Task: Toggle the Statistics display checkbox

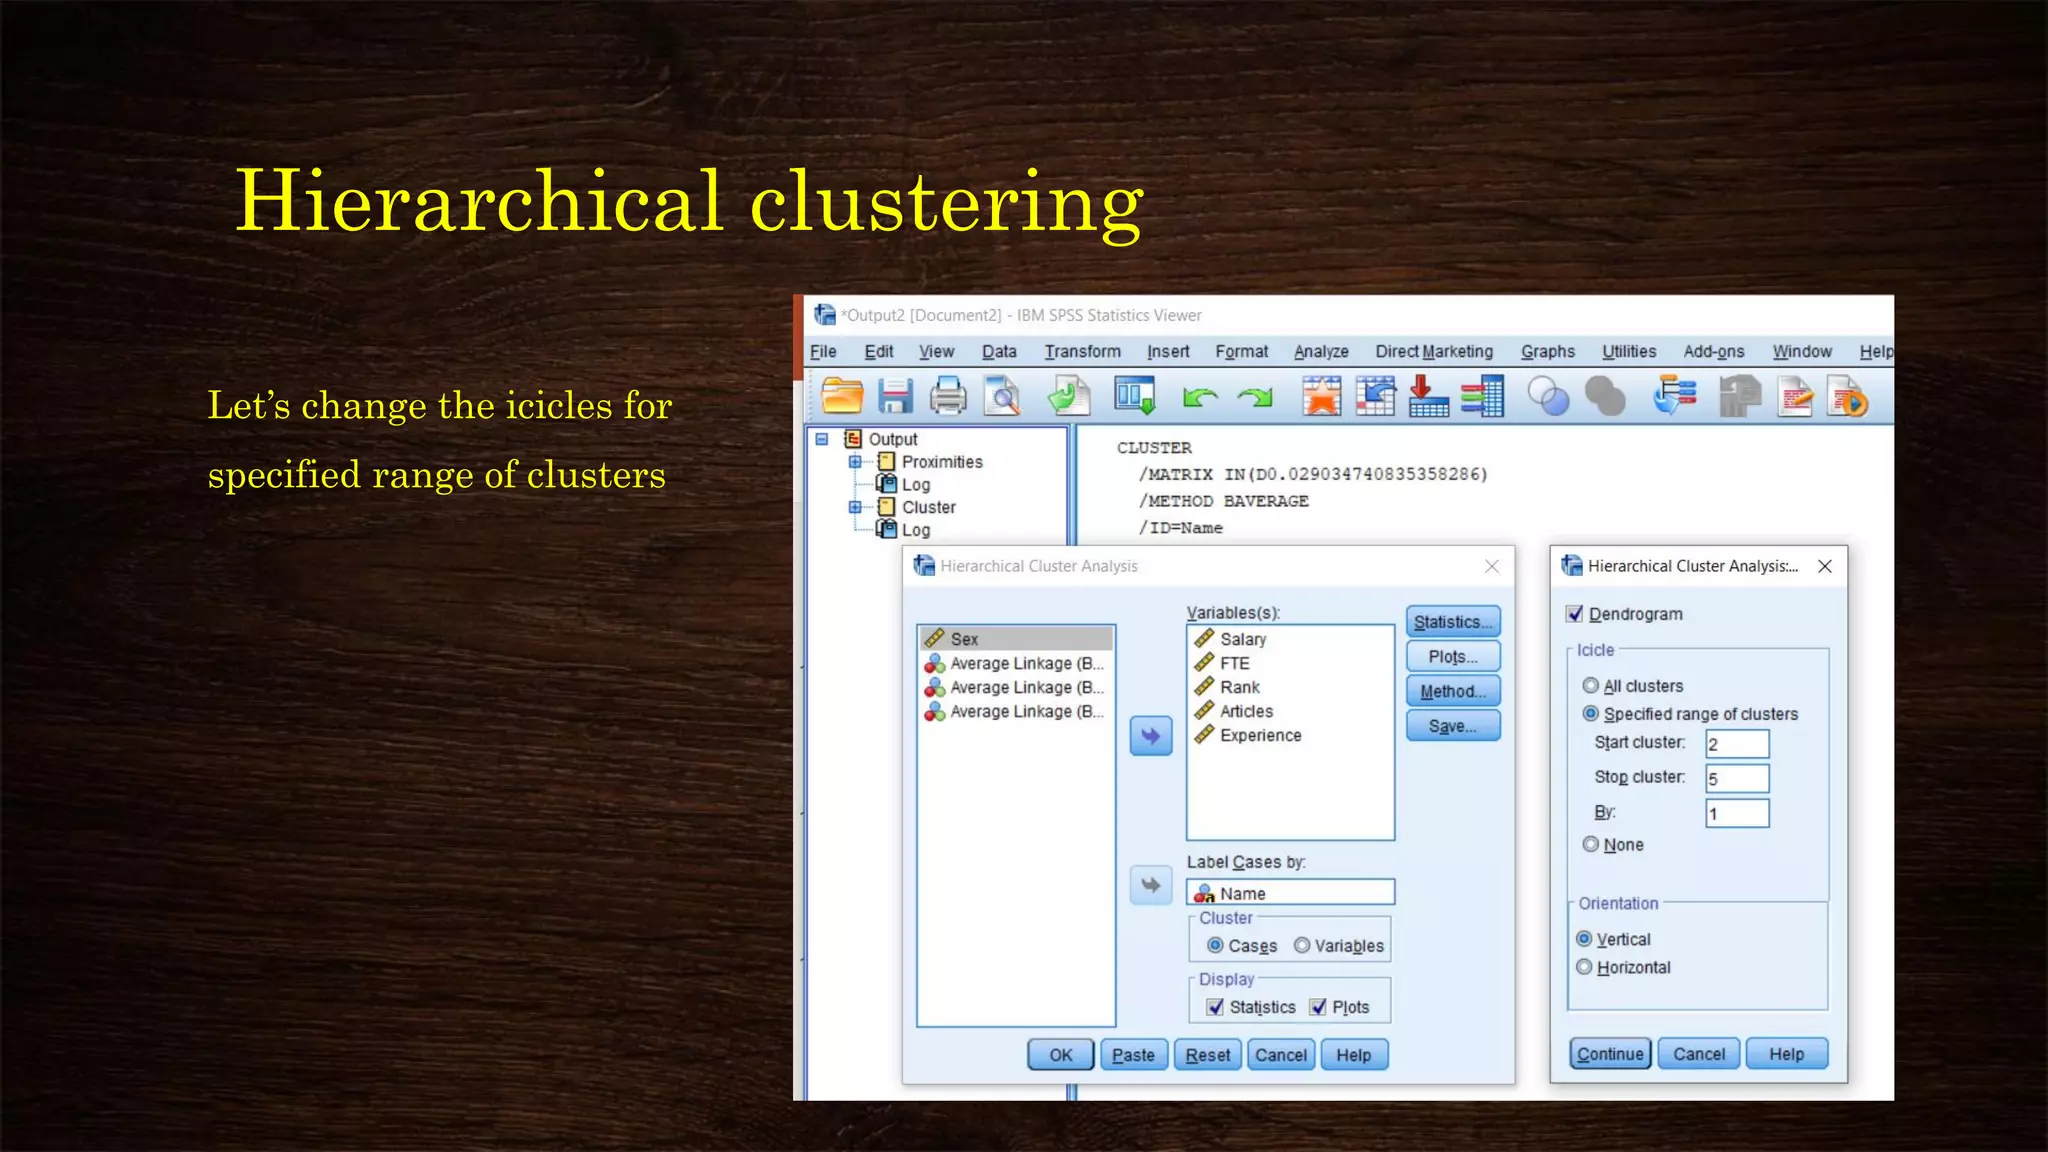Action: [1215, 1007]
